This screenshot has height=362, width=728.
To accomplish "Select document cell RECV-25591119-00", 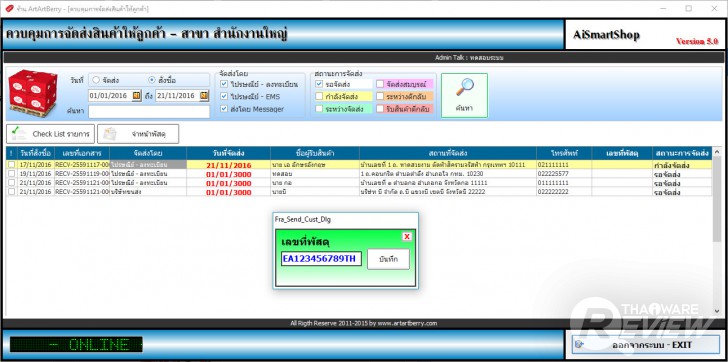I will [x=81, y=174].
